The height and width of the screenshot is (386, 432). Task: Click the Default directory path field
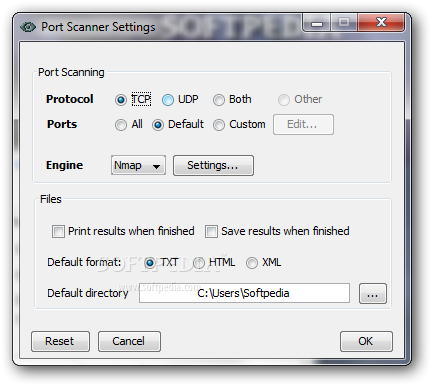coord(244,293)
